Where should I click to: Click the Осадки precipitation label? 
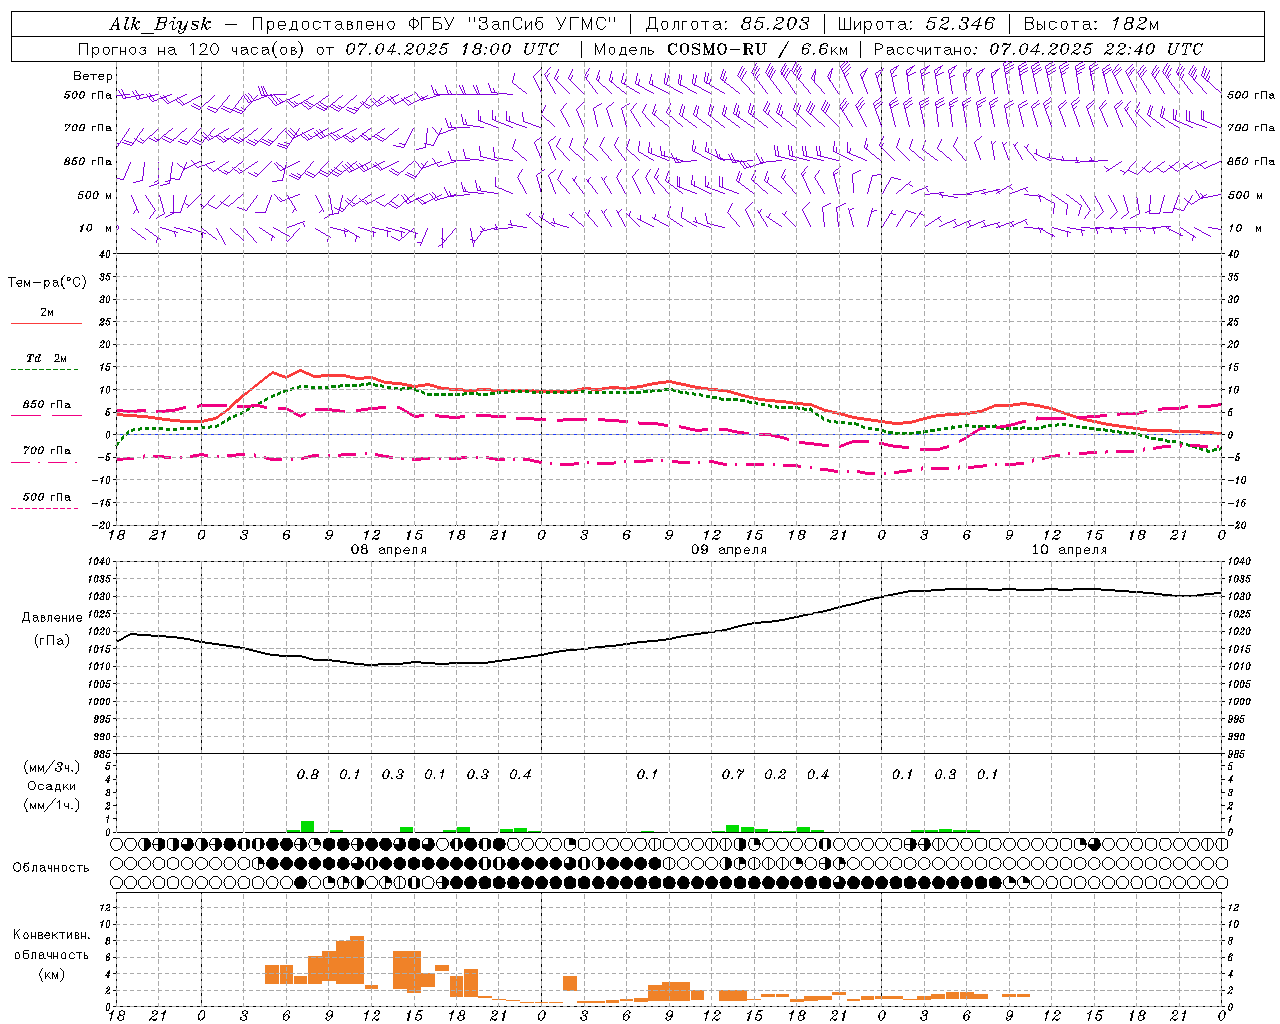(x=52, y=786)
